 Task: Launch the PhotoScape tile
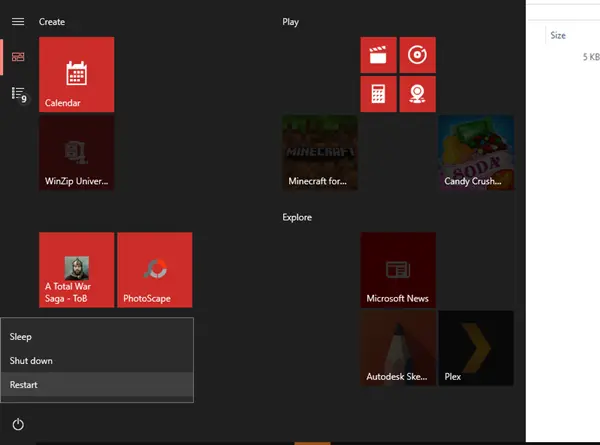tap(155, 269)
